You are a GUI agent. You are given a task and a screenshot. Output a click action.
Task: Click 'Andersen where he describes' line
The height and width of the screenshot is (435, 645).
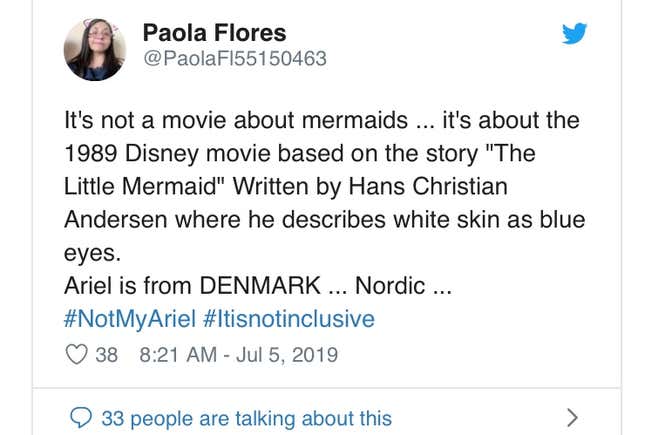(325, 219)
